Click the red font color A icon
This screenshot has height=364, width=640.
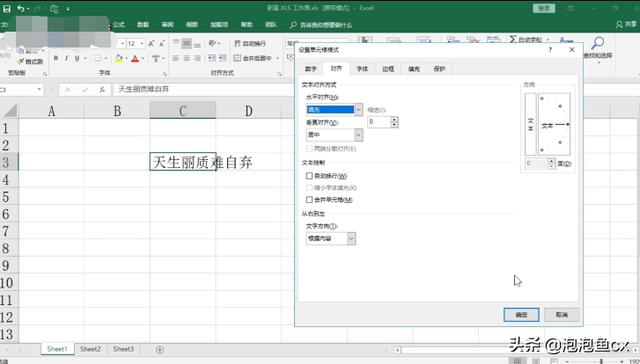point(135,59)
